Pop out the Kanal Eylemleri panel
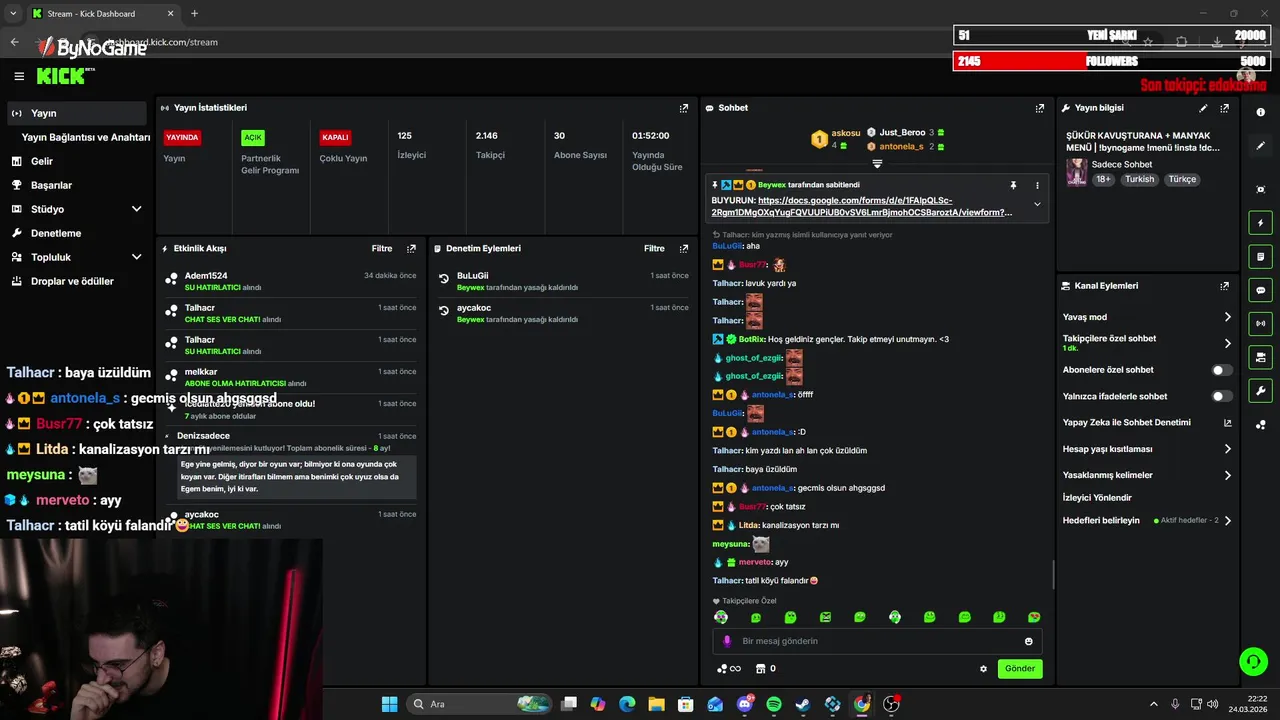1280x720 pixels. (x=1225, y=286)
